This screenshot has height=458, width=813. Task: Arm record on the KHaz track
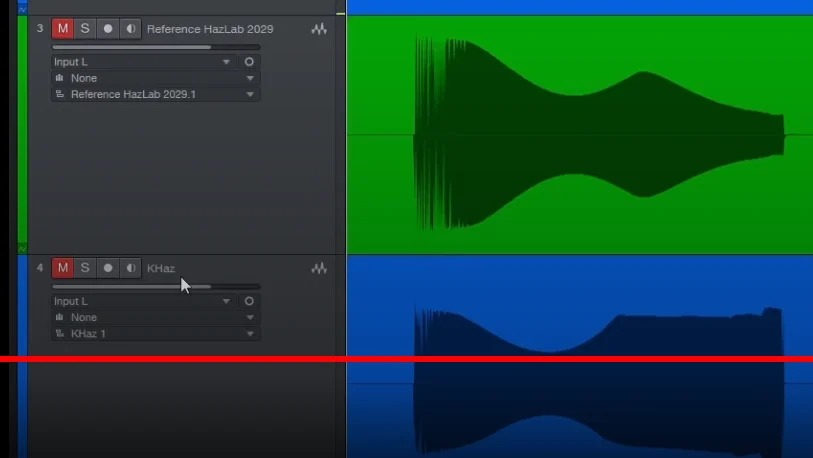point(108,268)
